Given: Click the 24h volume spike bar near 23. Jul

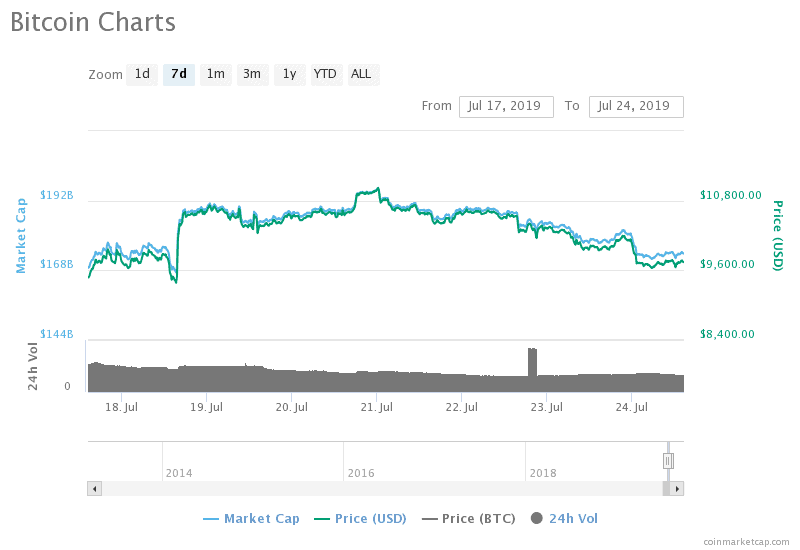Looking at the screenshot, I should coord(532,369).
